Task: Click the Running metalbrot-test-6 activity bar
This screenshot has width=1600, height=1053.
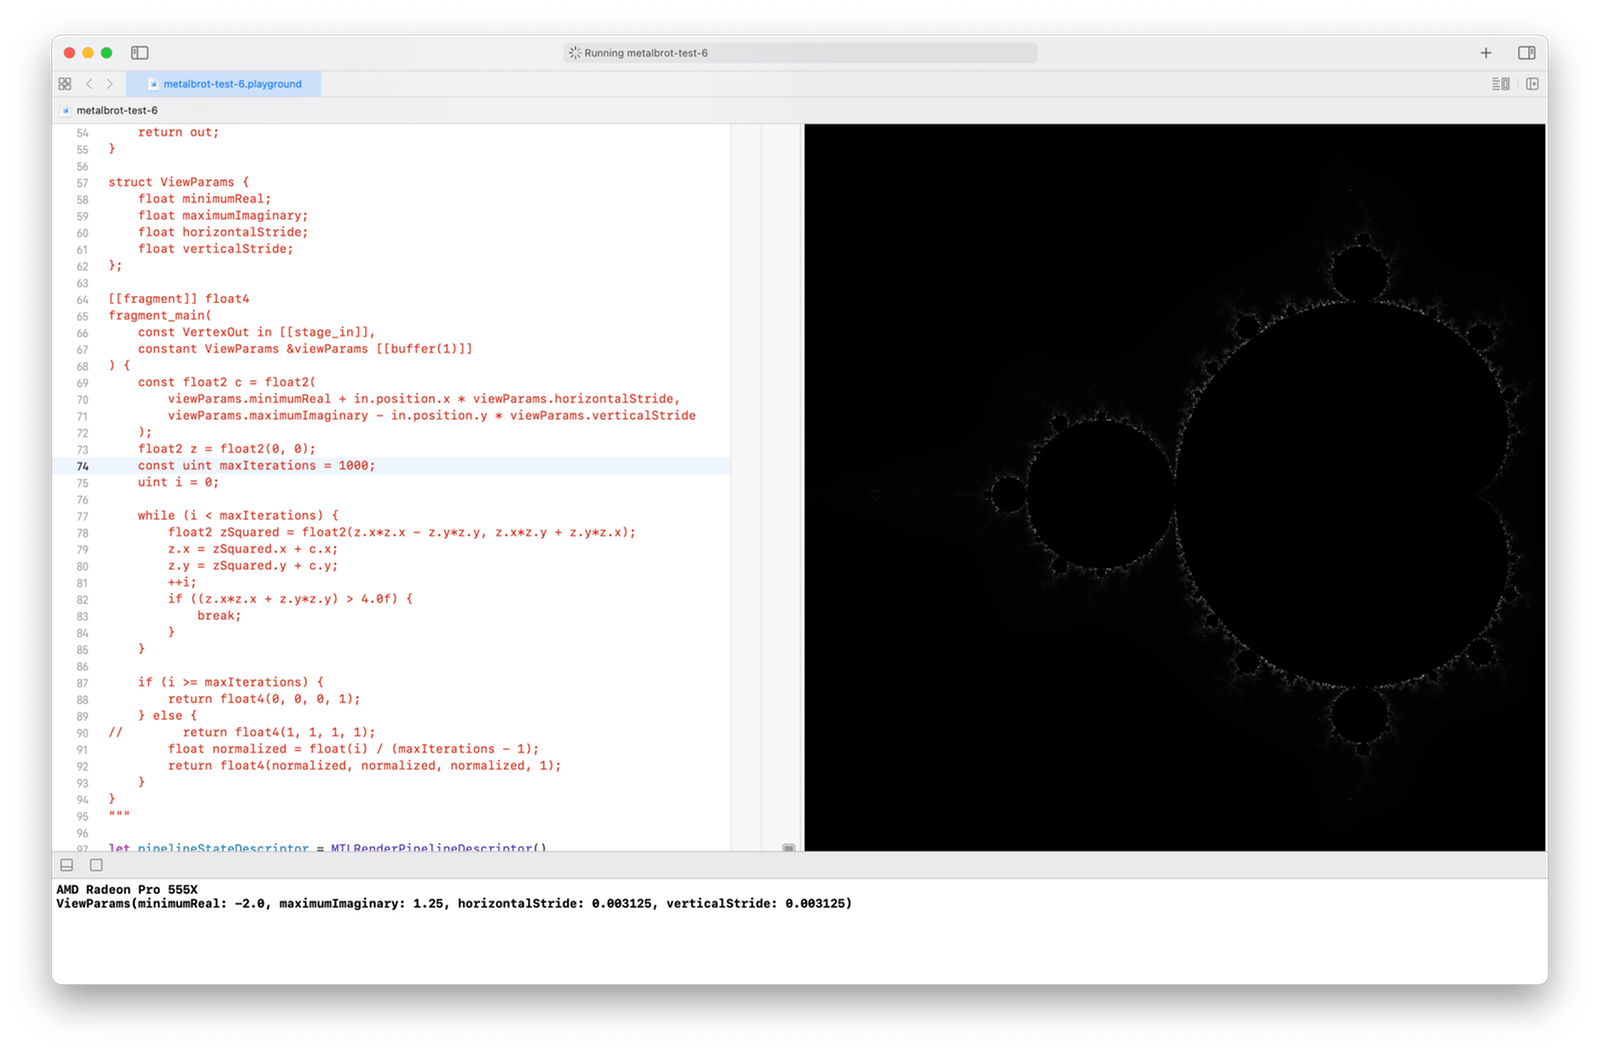Action: click(x=800, y=53)
